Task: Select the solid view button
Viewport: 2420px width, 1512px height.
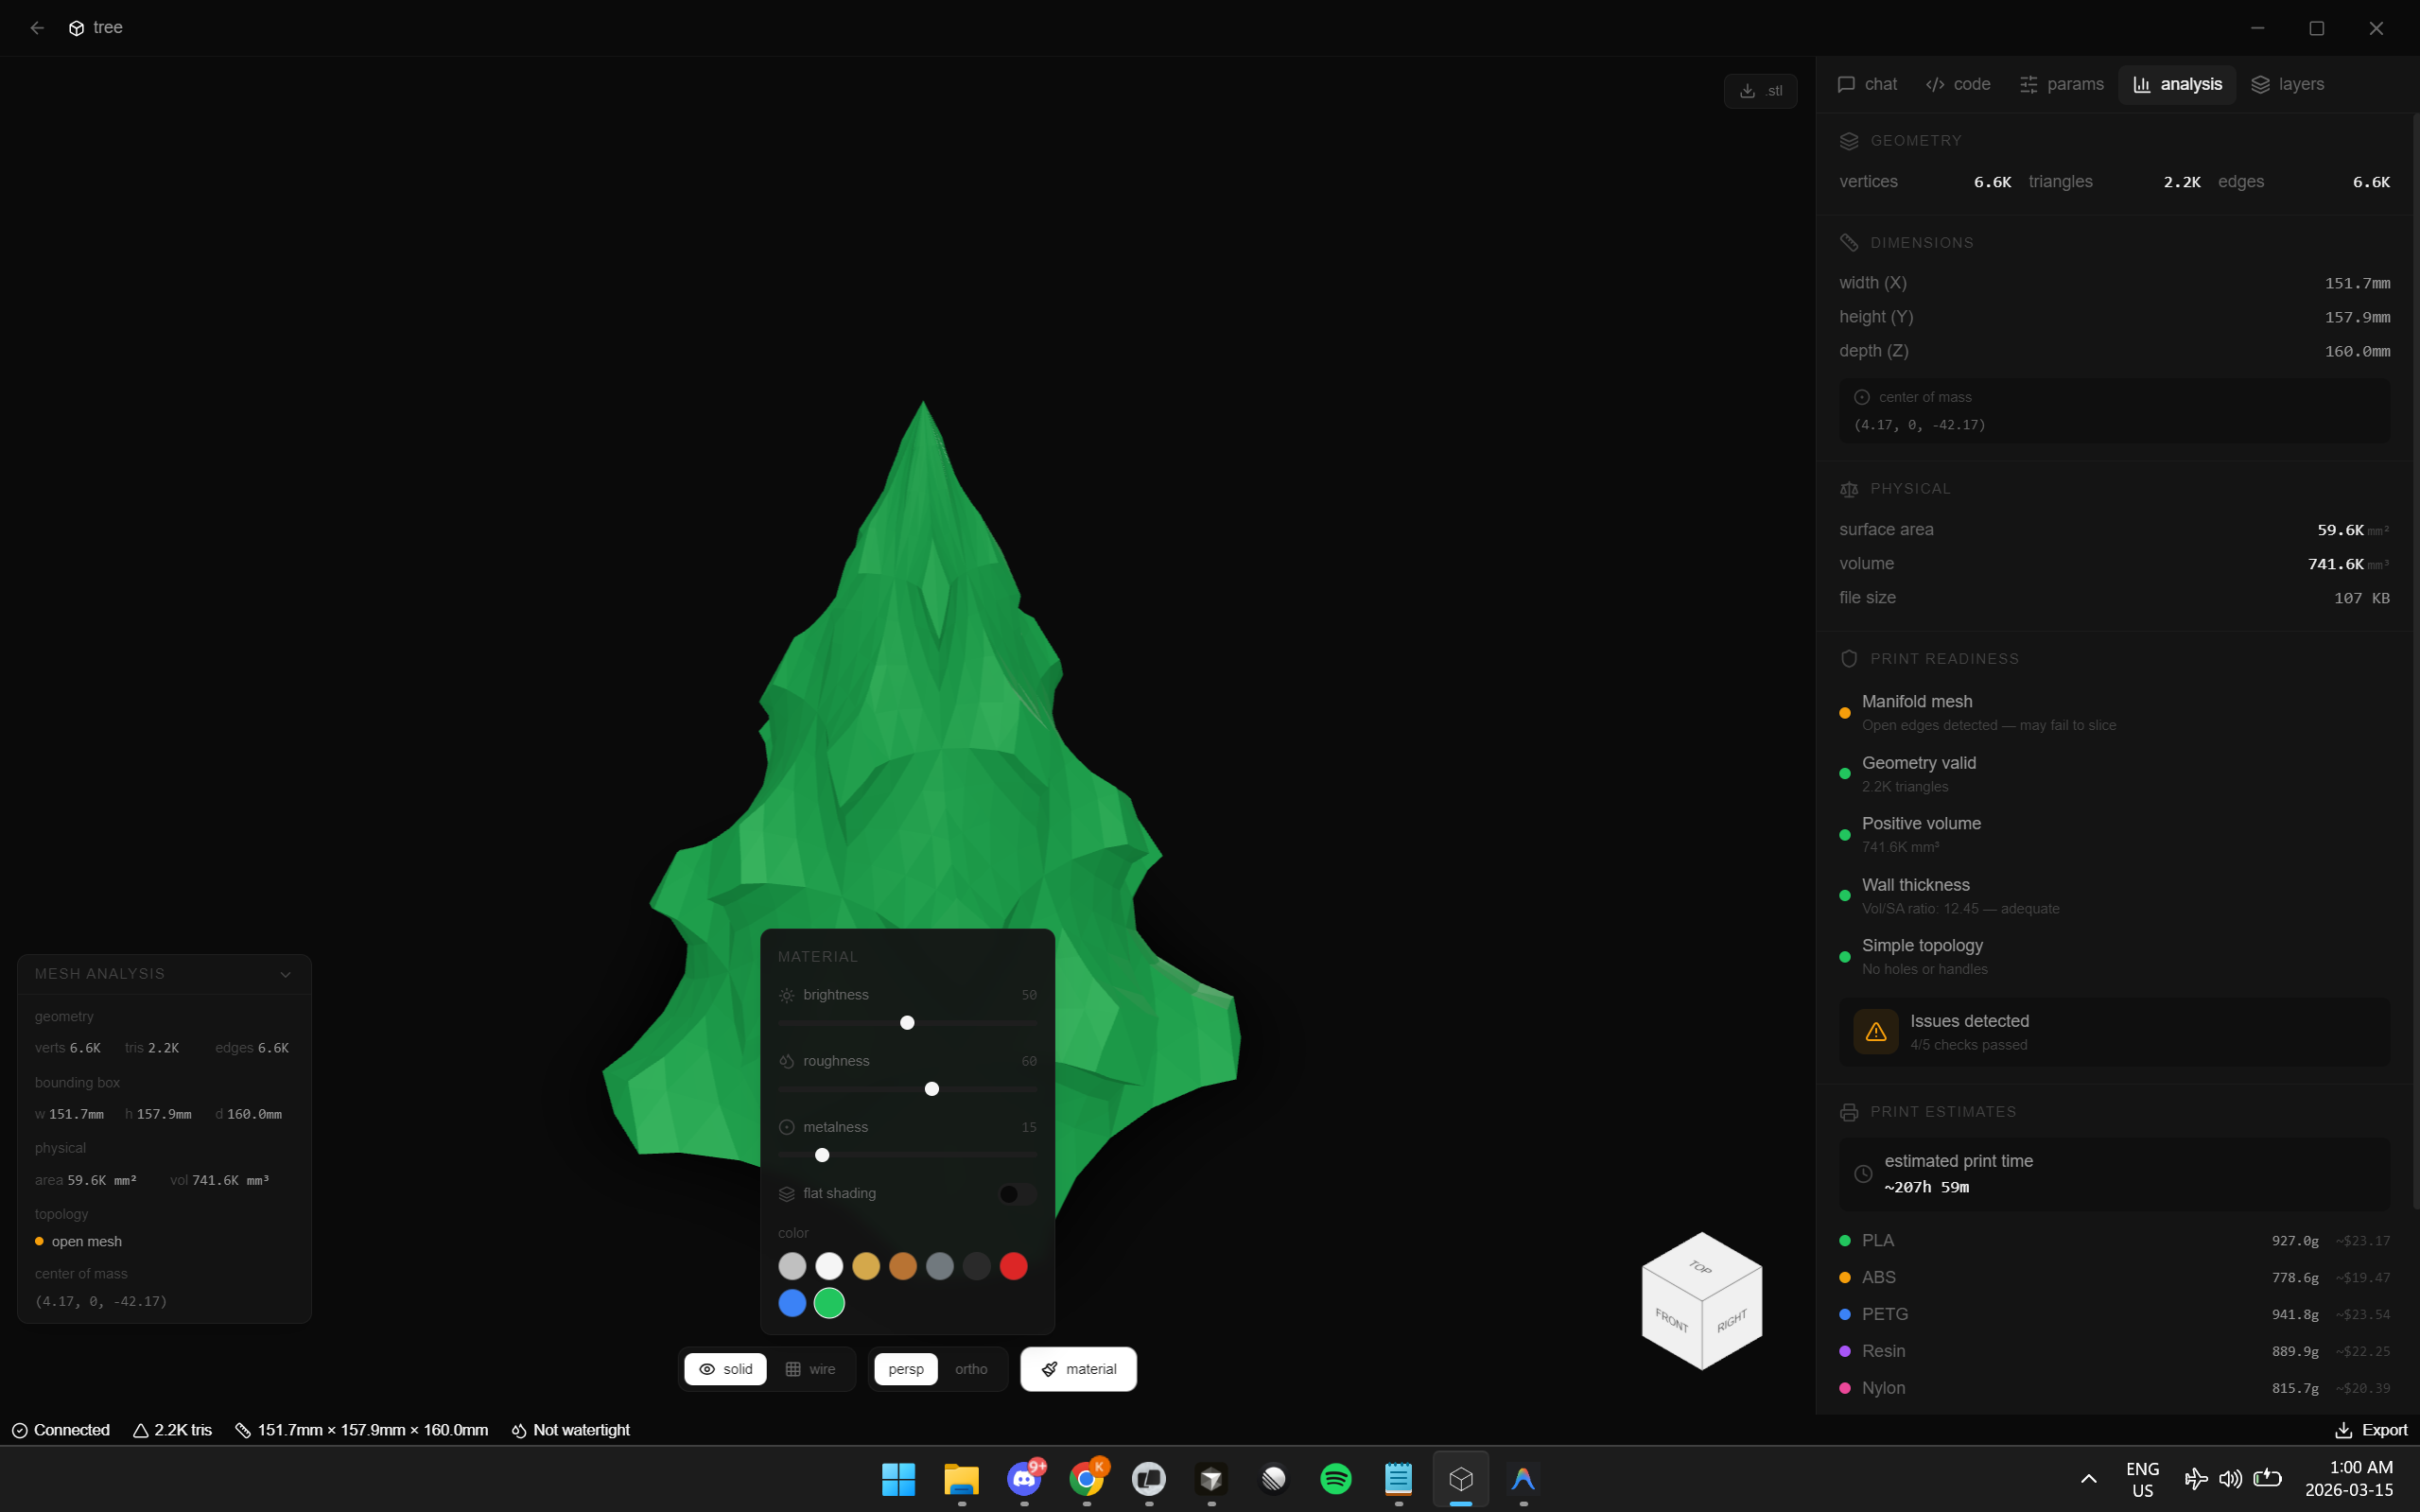Action: pyautogui.click(x=725, y=1369)
